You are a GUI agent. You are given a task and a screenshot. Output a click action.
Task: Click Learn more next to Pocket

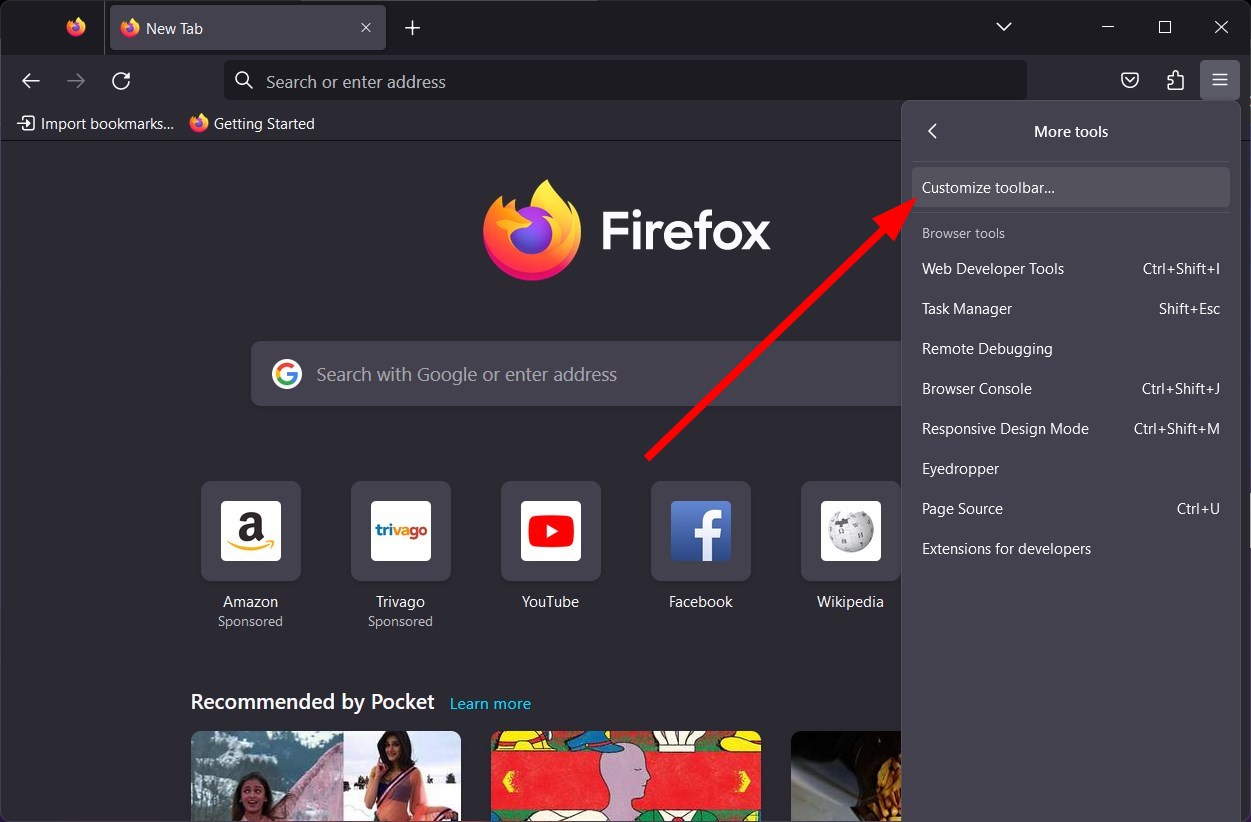pyautogui.click(x=490, y=704)
